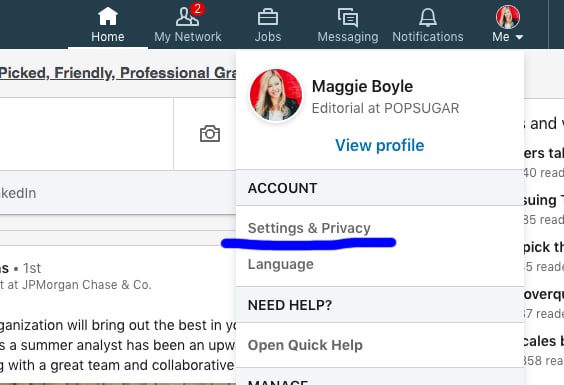Select the Language menu item
This screenshot has width=564, height=385.
click(x=281, y=264)
